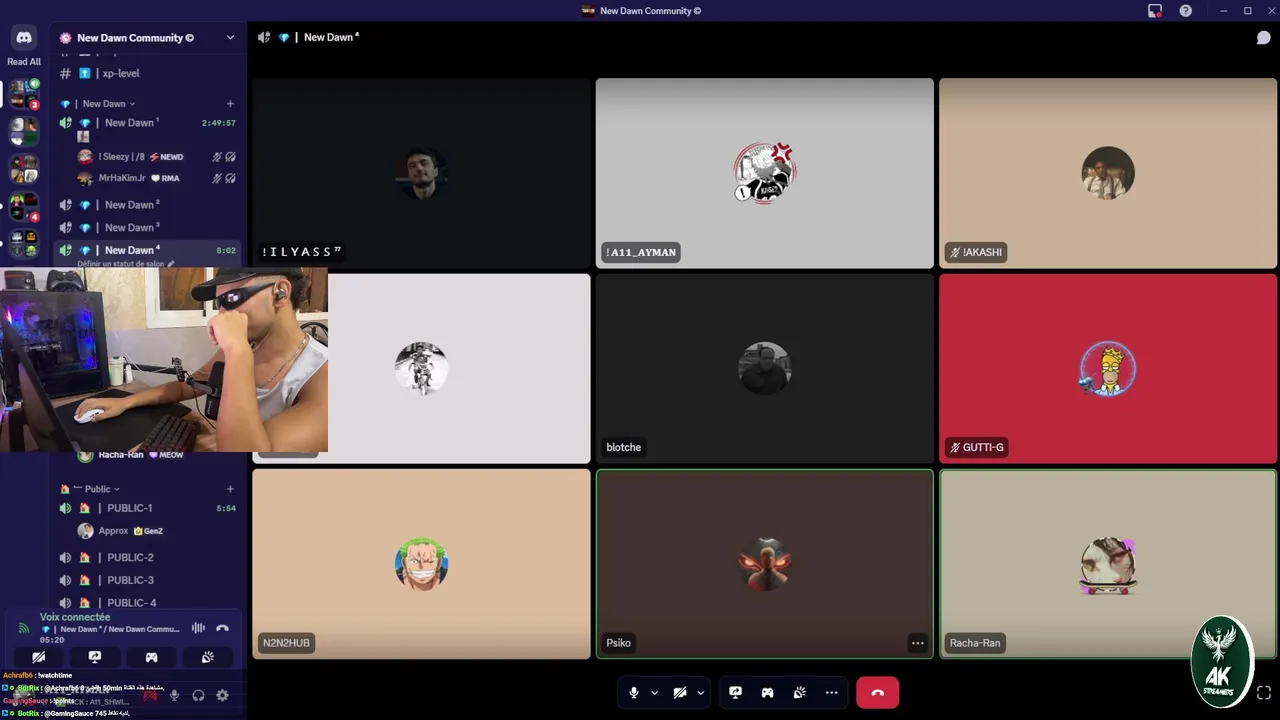Open Discord home direct messages icon
This screenshot has height=720, width=1280.
point(24,38)
